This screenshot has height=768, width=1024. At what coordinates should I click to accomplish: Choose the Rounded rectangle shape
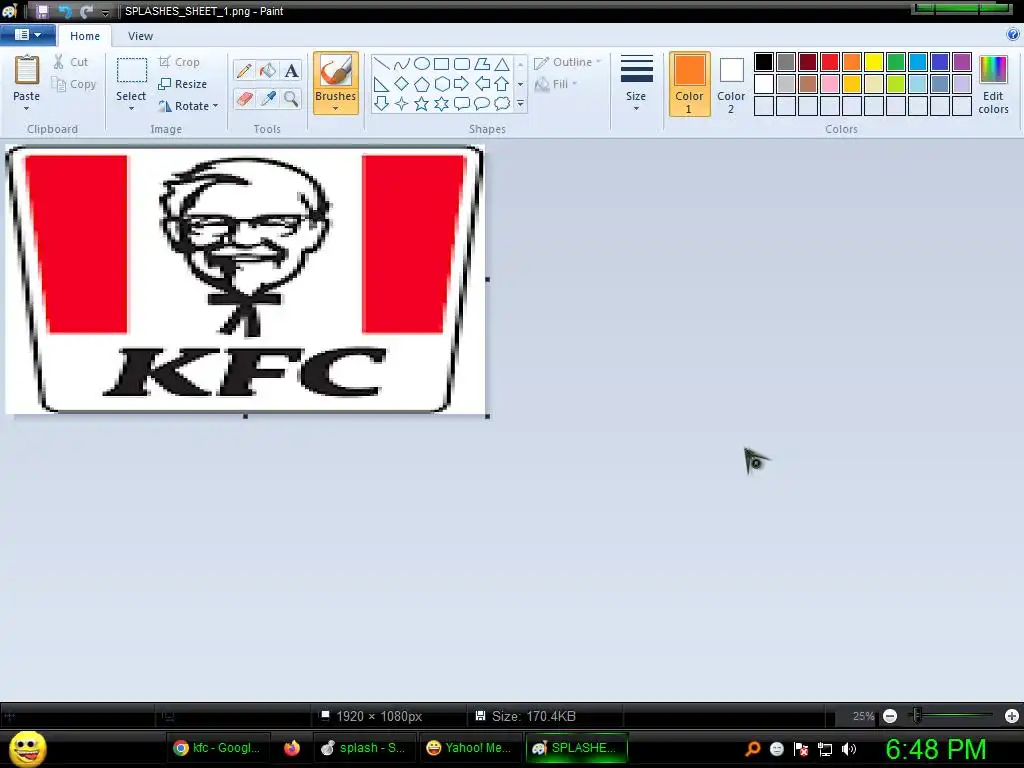[x=462, y=63]
